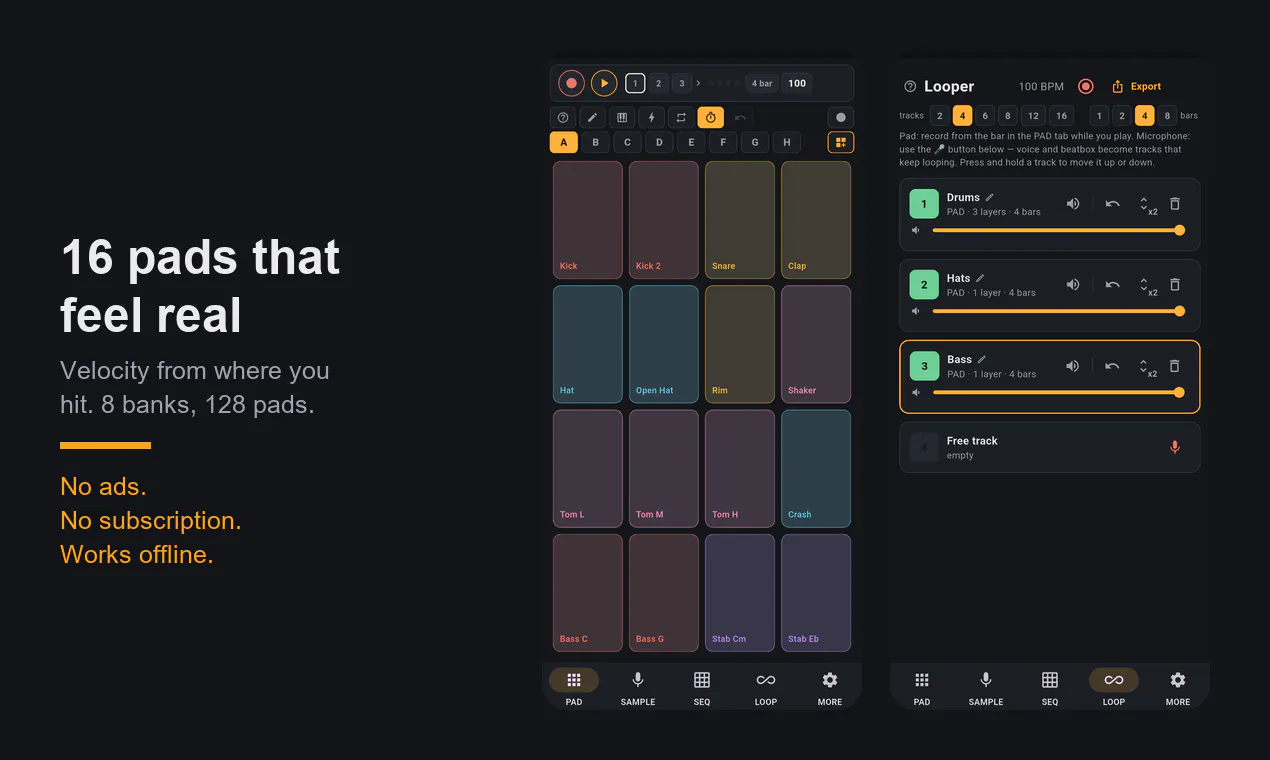Open SEQ tab on the pad screen

click(x=702, y=688)
